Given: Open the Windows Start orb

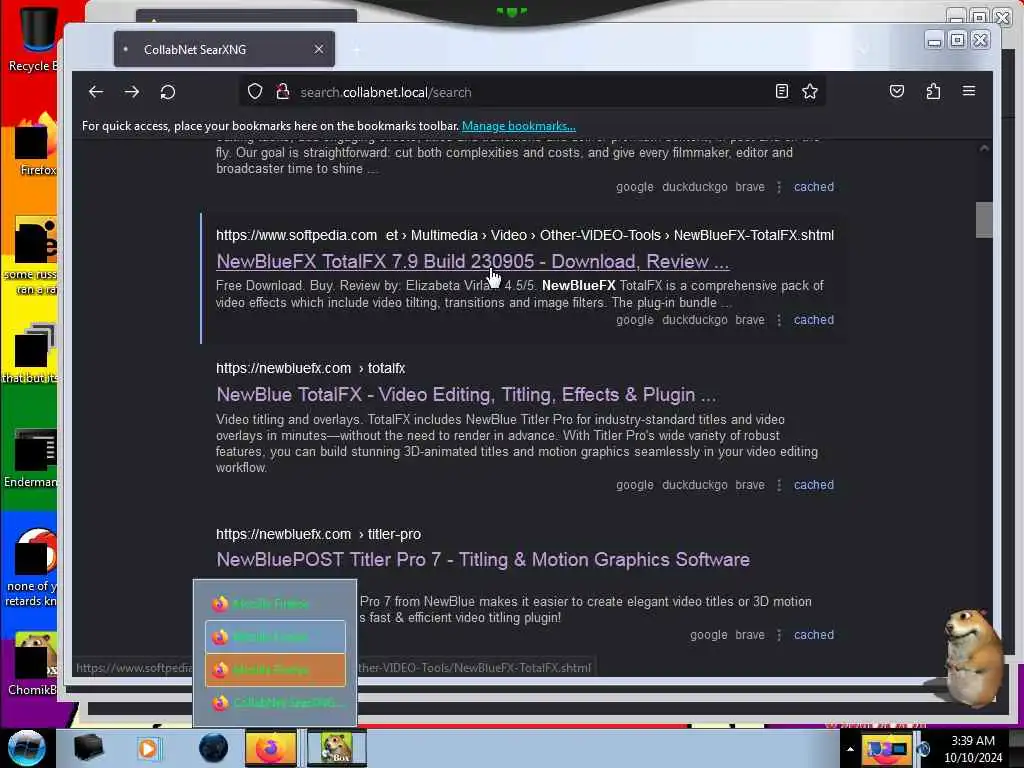Looking at the screenshot, I should click(x=27, y=748).
